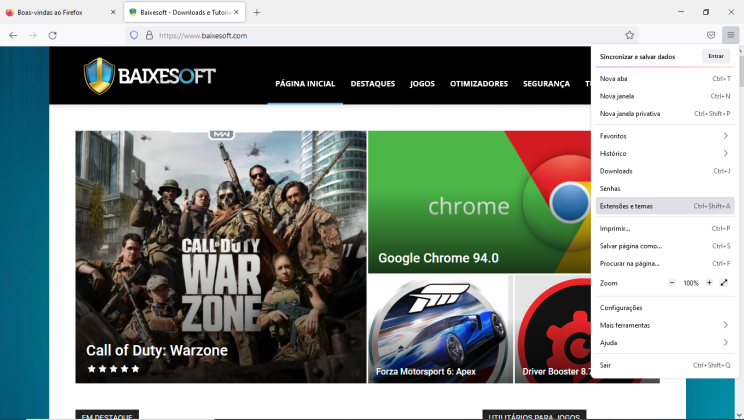Close the hamburger application menu button
744x420 pixels.
pos(731,35)
